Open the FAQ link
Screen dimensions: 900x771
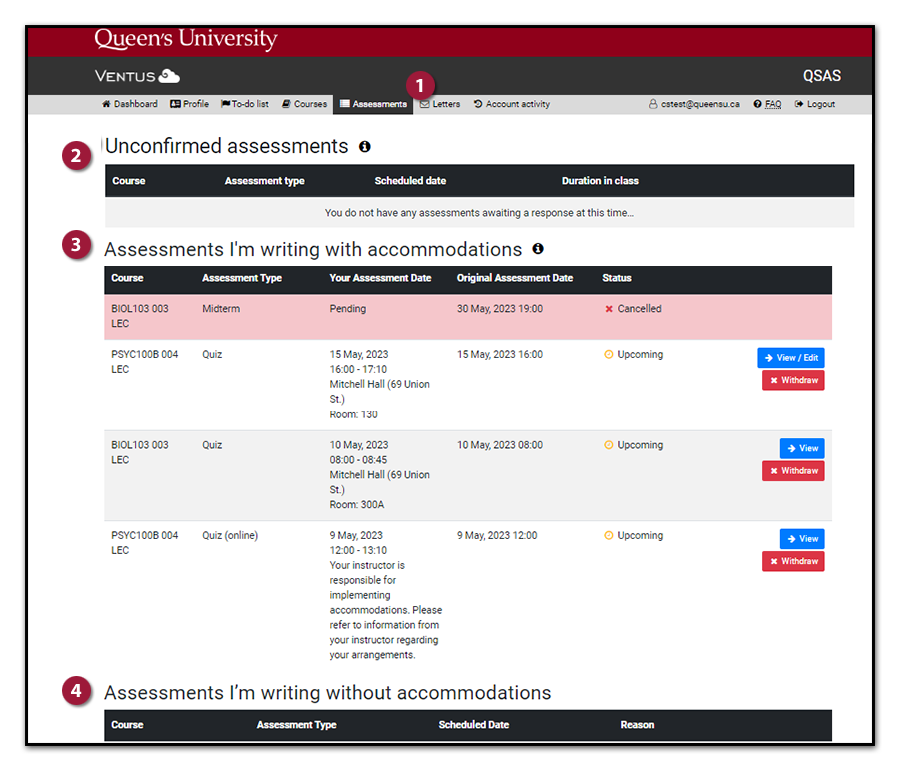pyautogui.click(x=767, y=104)
